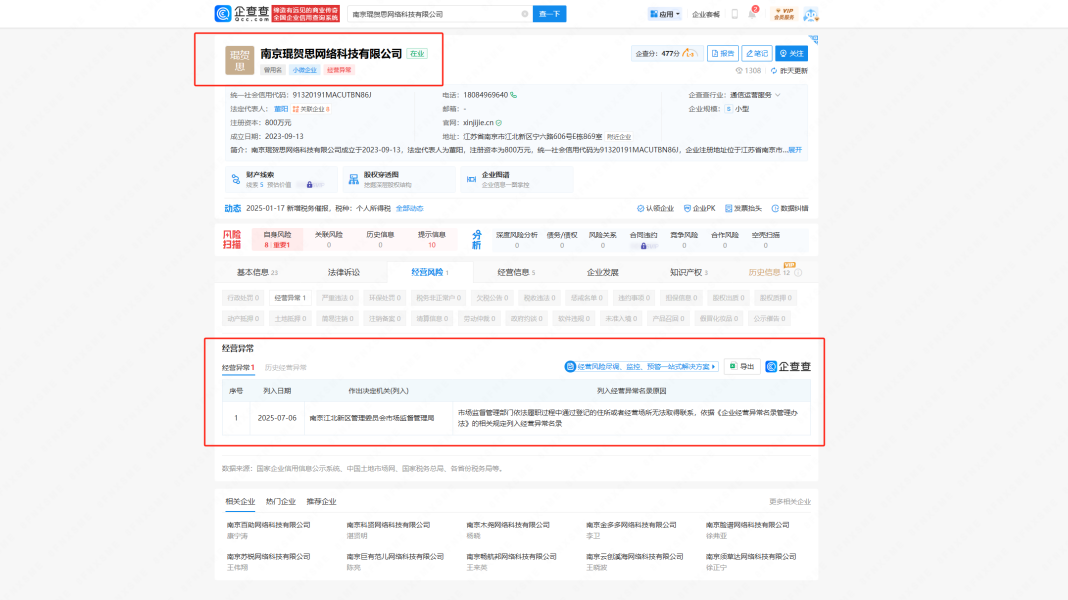The width and height of the screenshot is (1068, 600).
Task: Expand the 通信监管服务 industry dropdown
Action: (x=755, y=95)
